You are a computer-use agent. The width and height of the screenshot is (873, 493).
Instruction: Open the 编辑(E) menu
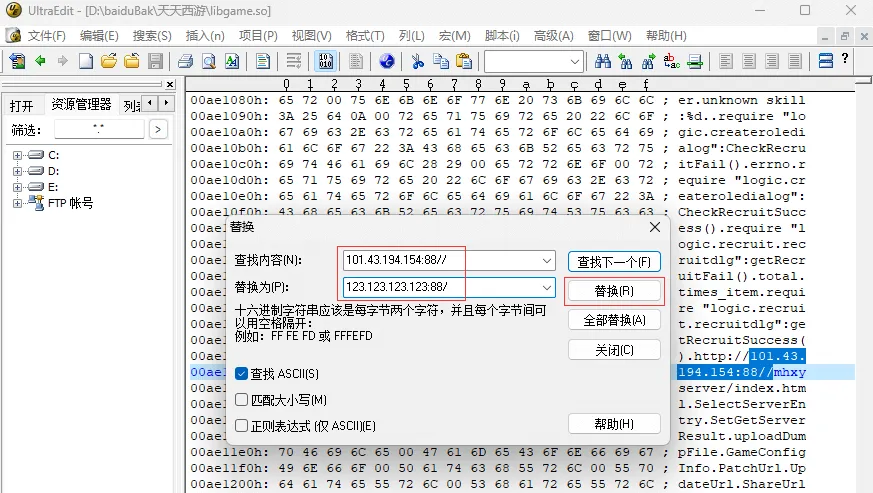[x=99, y=36]
